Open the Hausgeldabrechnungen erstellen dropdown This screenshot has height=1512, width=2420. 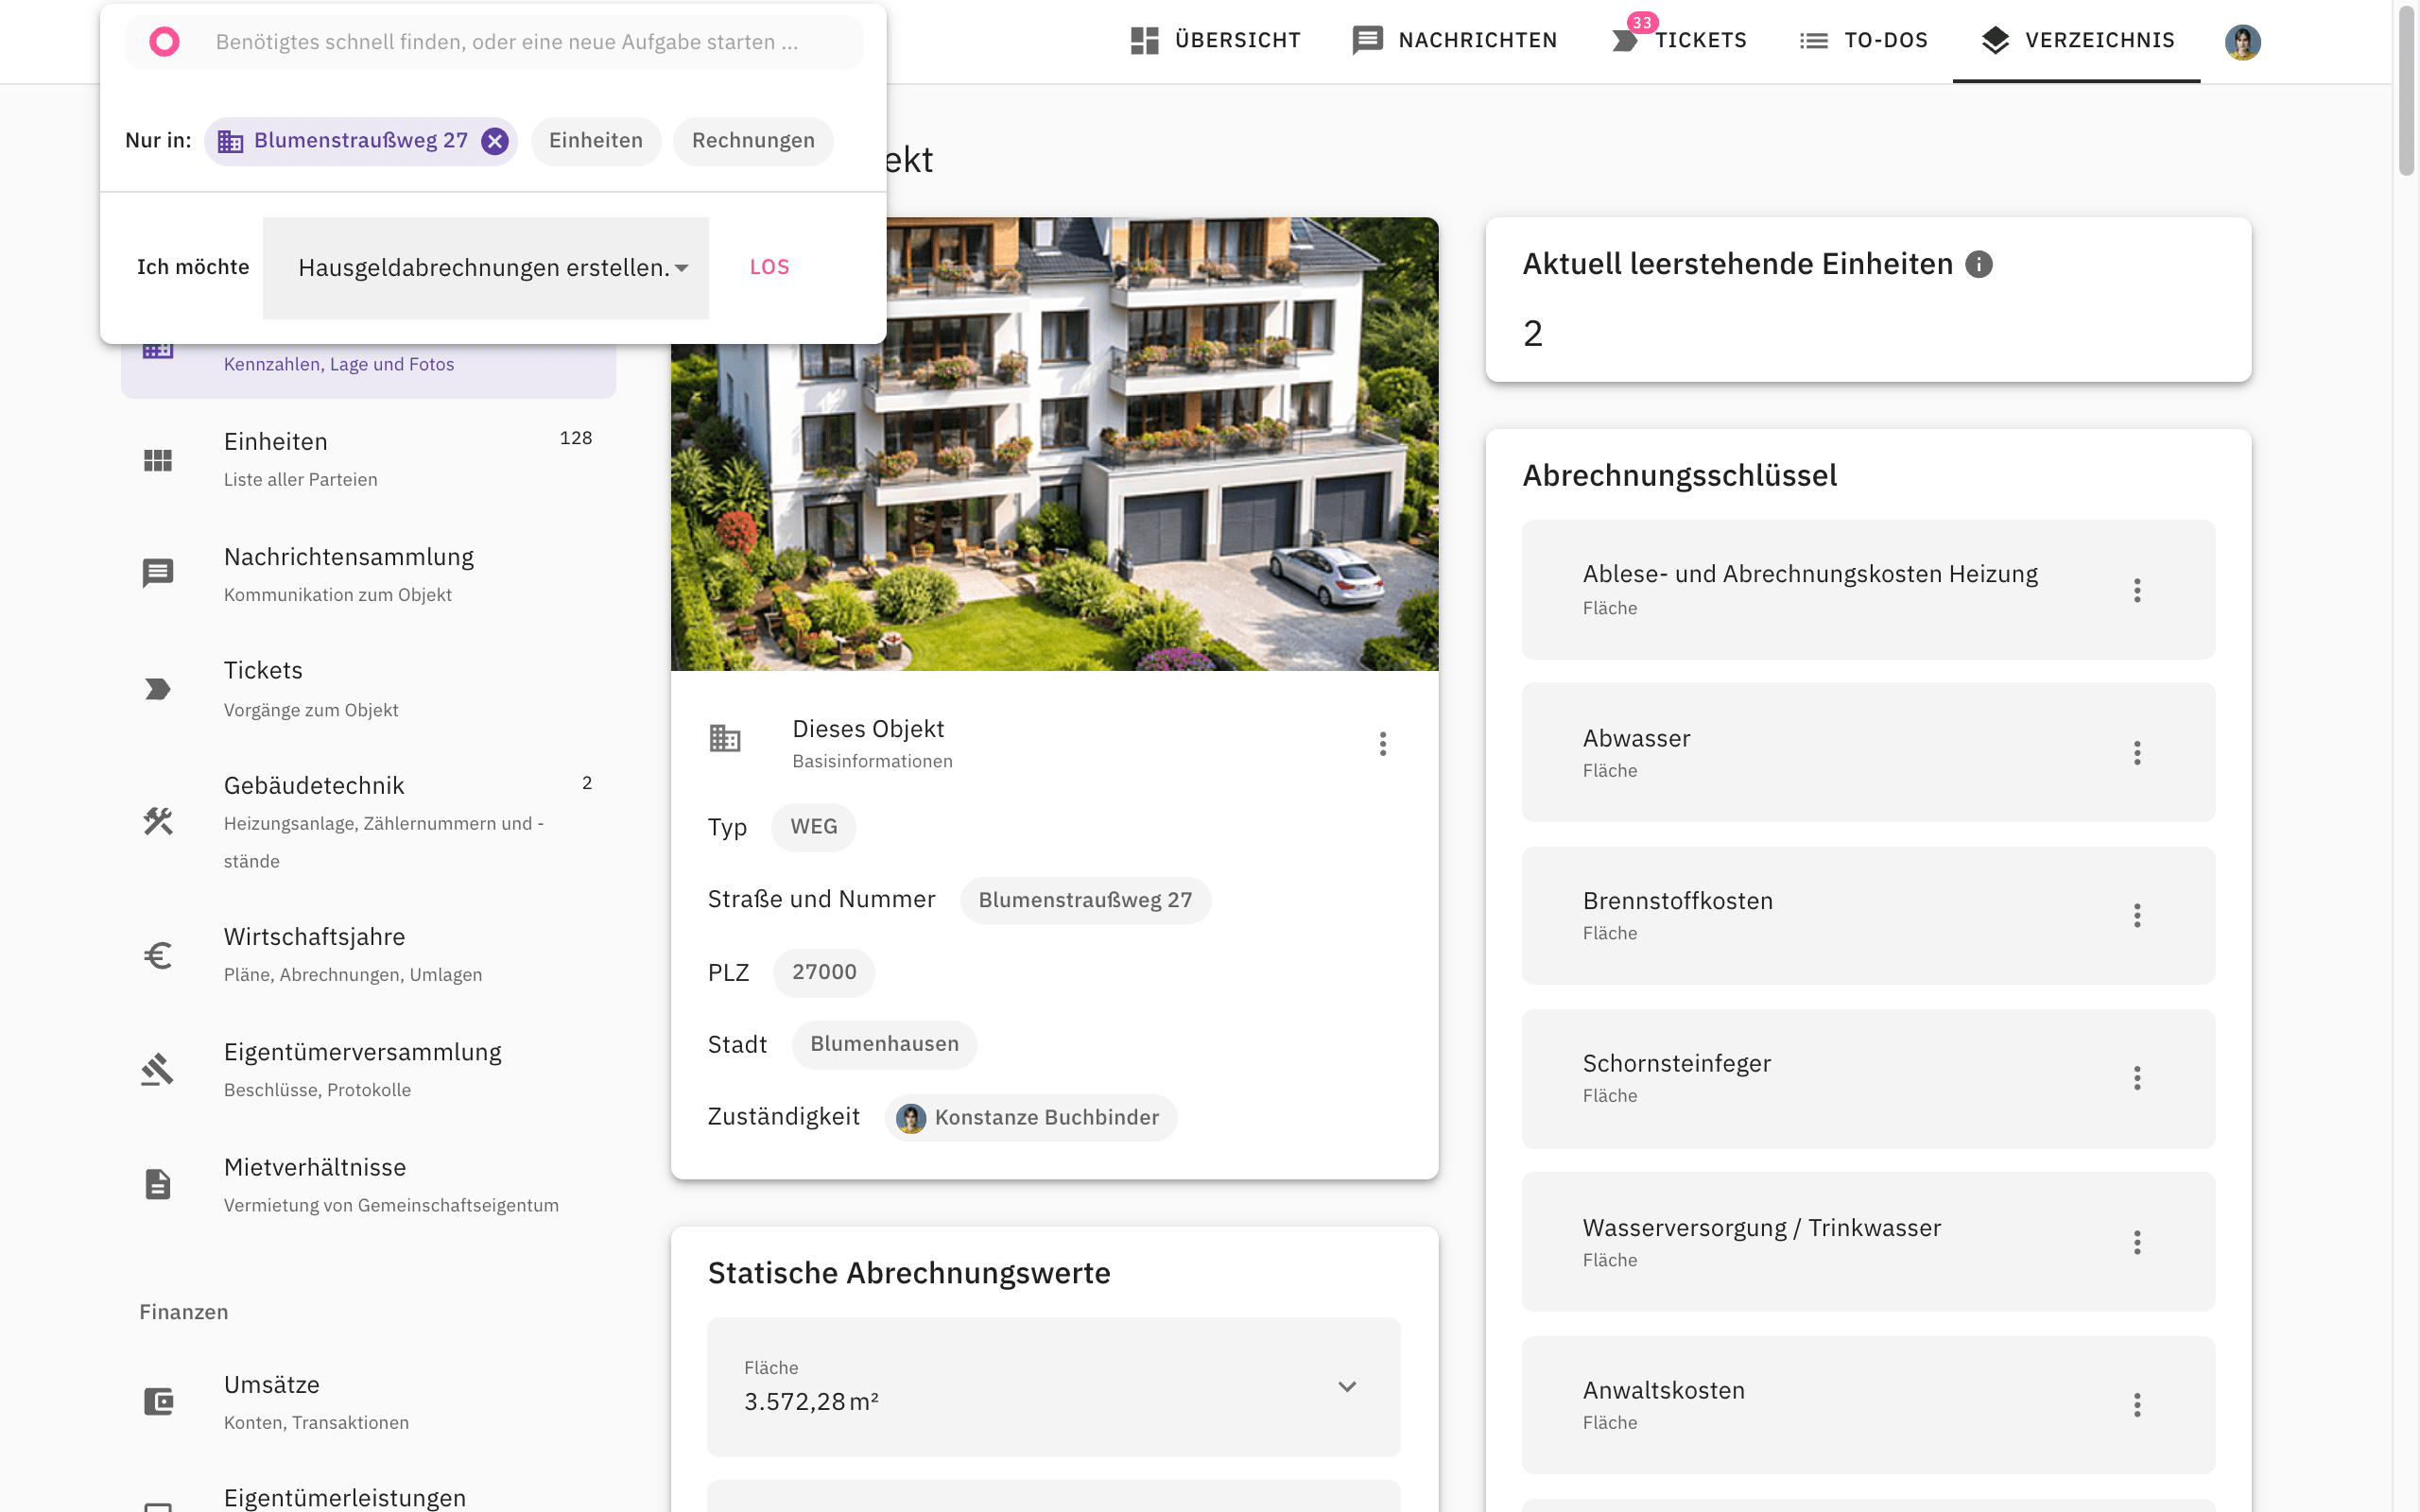pyautogui.click(x=486, y=268)
